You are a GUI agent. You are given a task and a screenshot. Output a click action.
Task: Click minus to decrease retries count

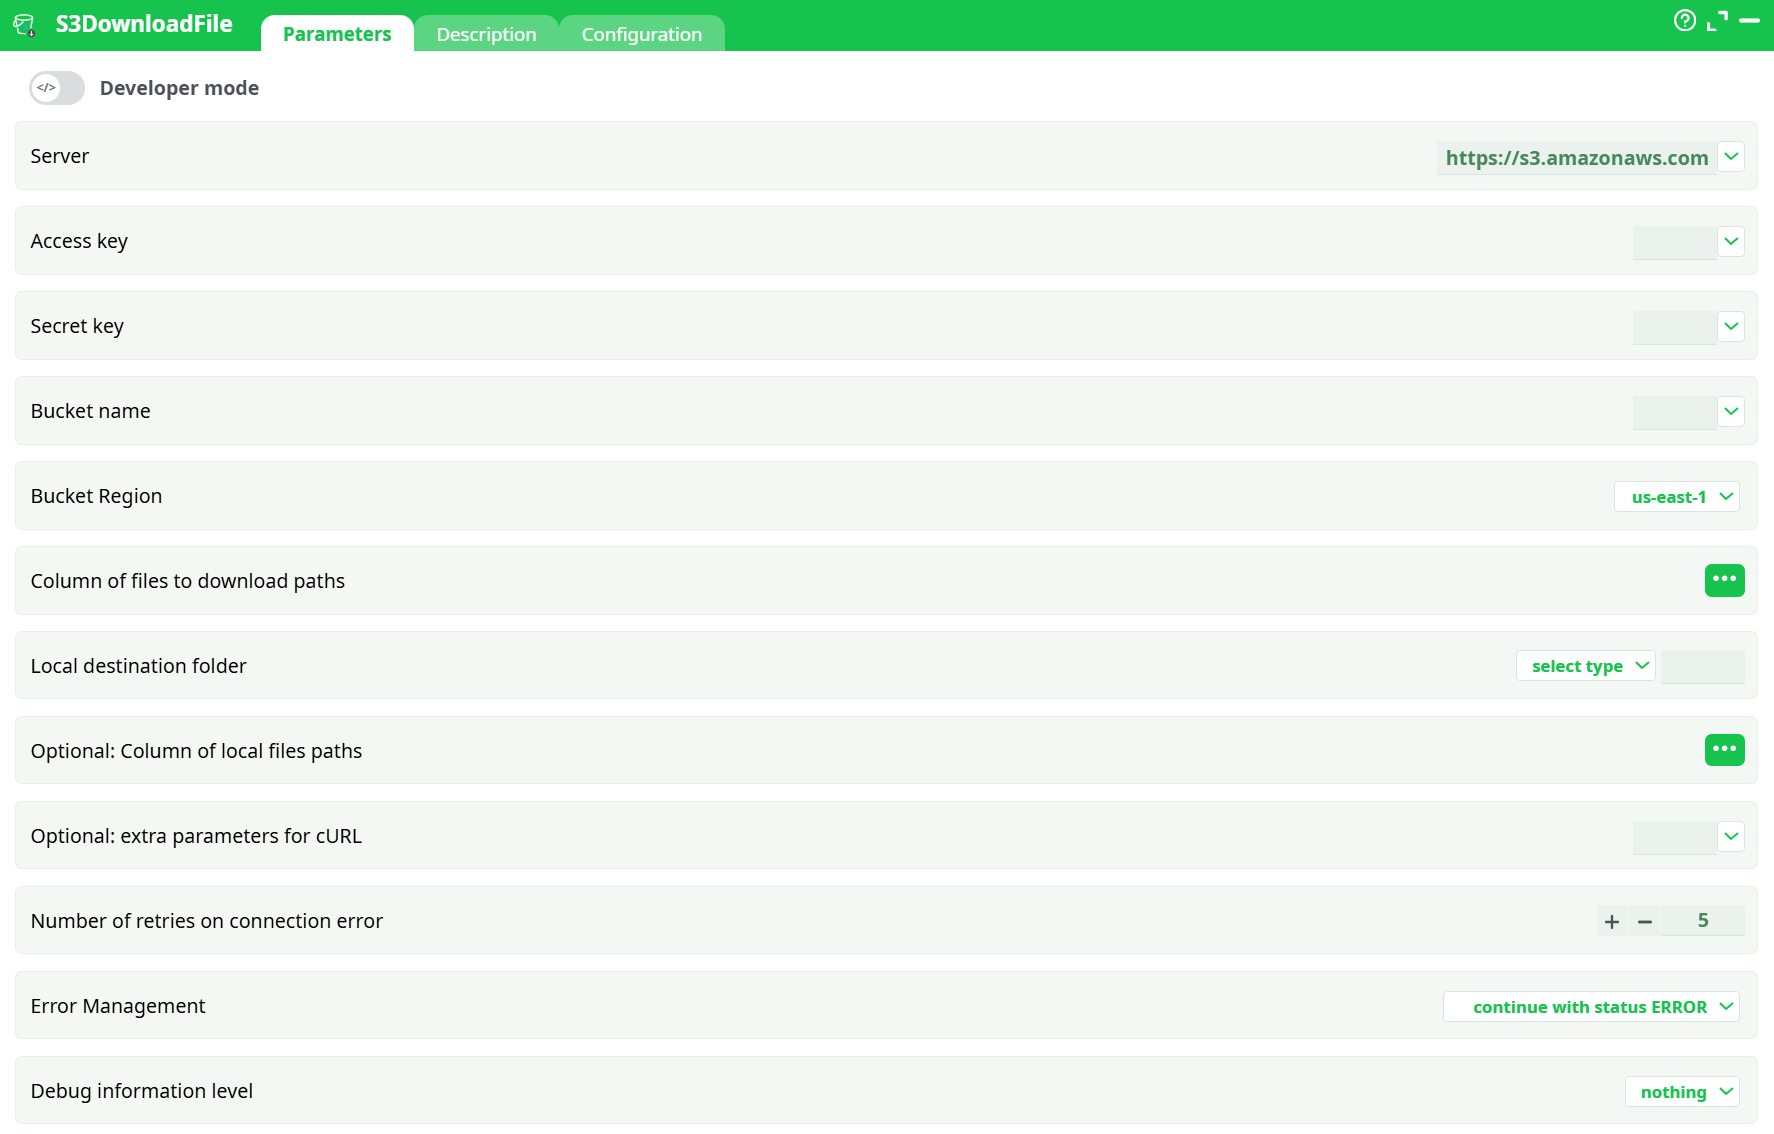[x=1645, y=921]
